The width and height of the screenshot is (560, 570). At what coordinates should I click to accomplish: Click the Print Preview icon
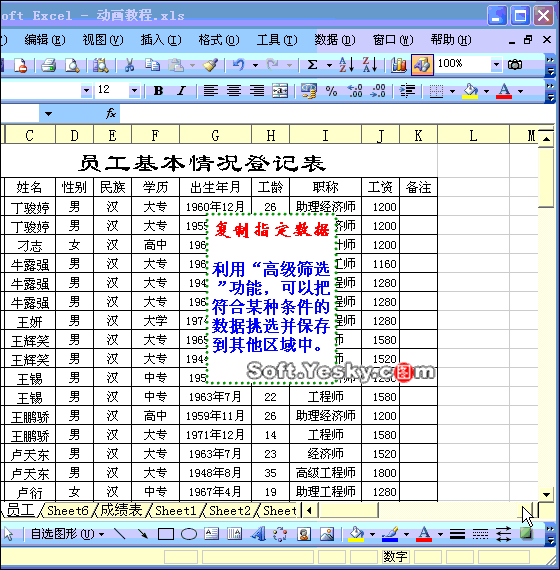coord(72,65)
